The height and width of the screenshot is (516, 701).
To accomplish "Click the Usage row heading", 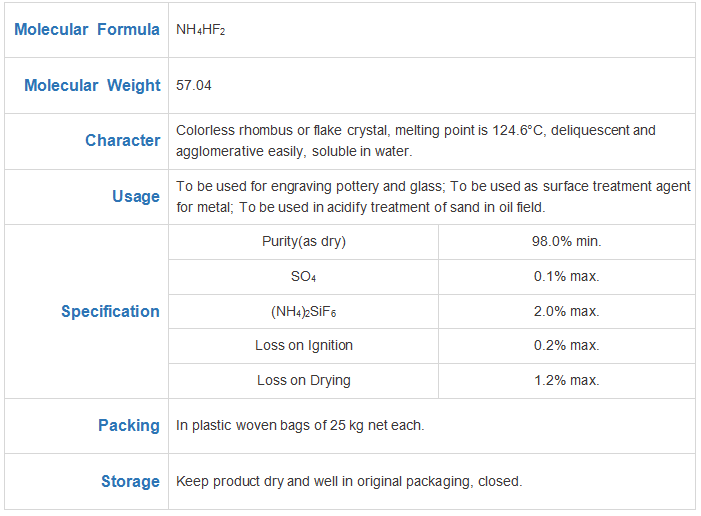I will 136,196.
